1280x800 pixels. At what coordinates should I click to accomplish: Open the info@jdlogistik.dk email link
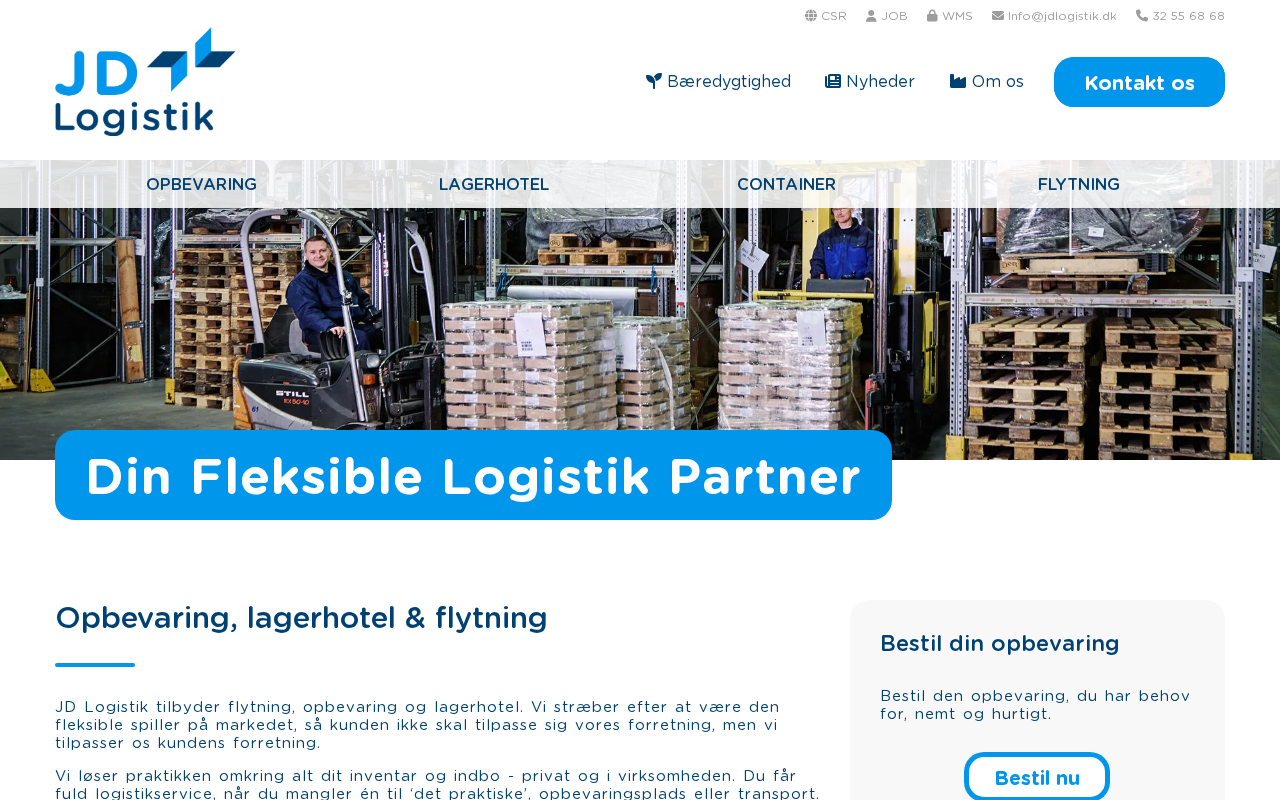tap(1062, 16)
